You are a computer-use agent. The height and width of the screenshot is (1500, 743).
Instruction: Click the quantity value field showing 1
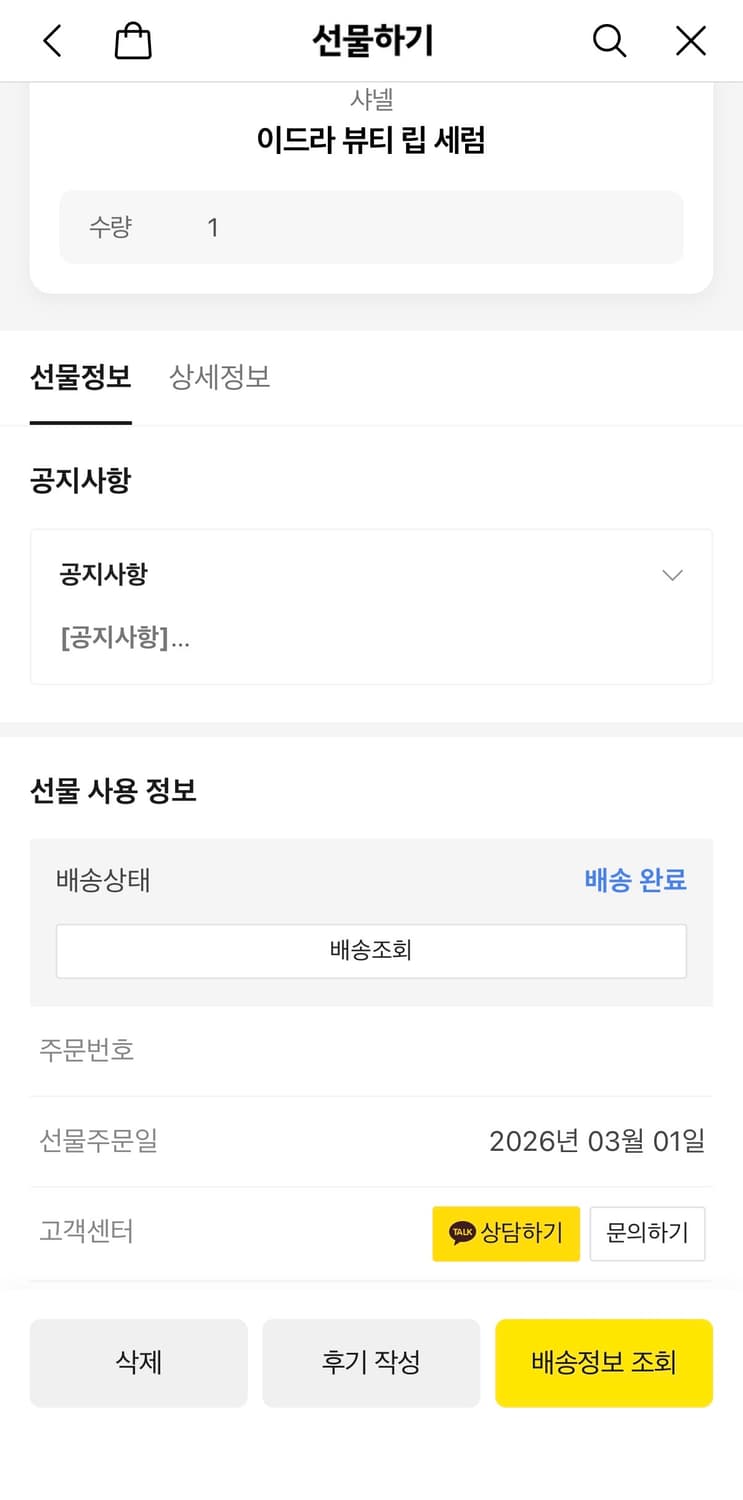[212, 227]
